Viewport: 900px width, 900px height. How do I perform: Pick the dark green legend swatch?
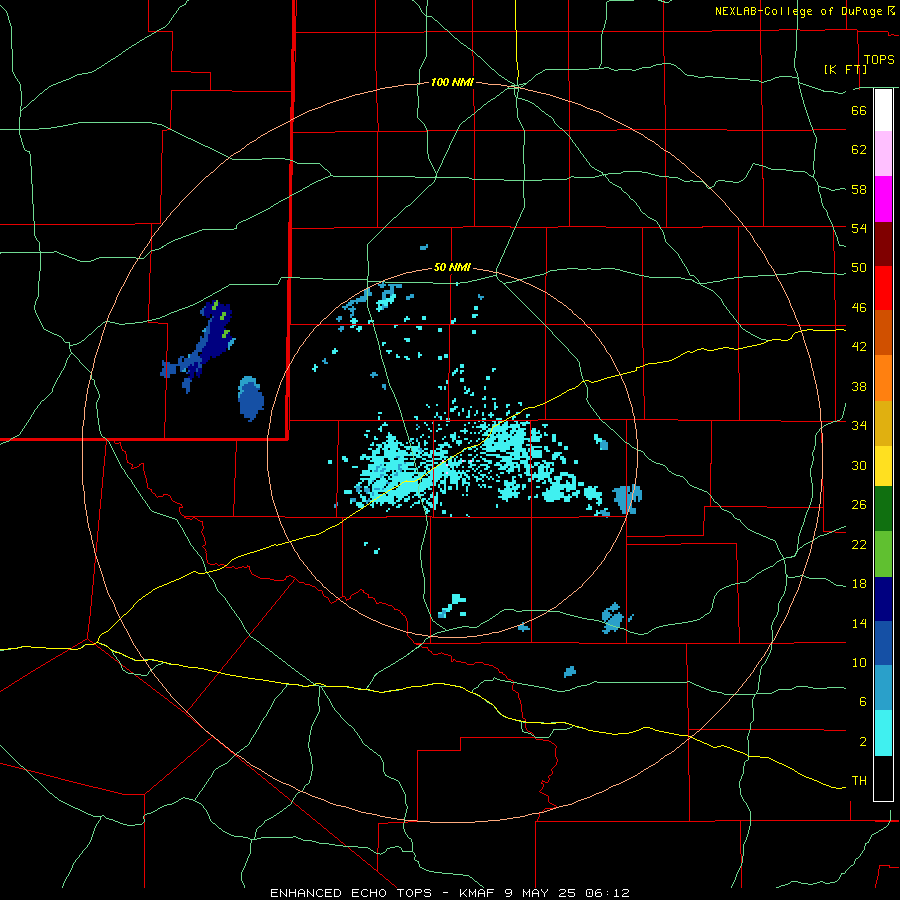(883, 508)
